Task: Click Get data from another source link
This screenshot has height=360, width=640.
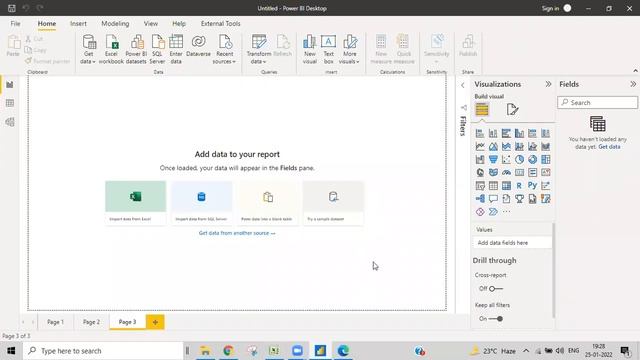Action: coord(237,233)
